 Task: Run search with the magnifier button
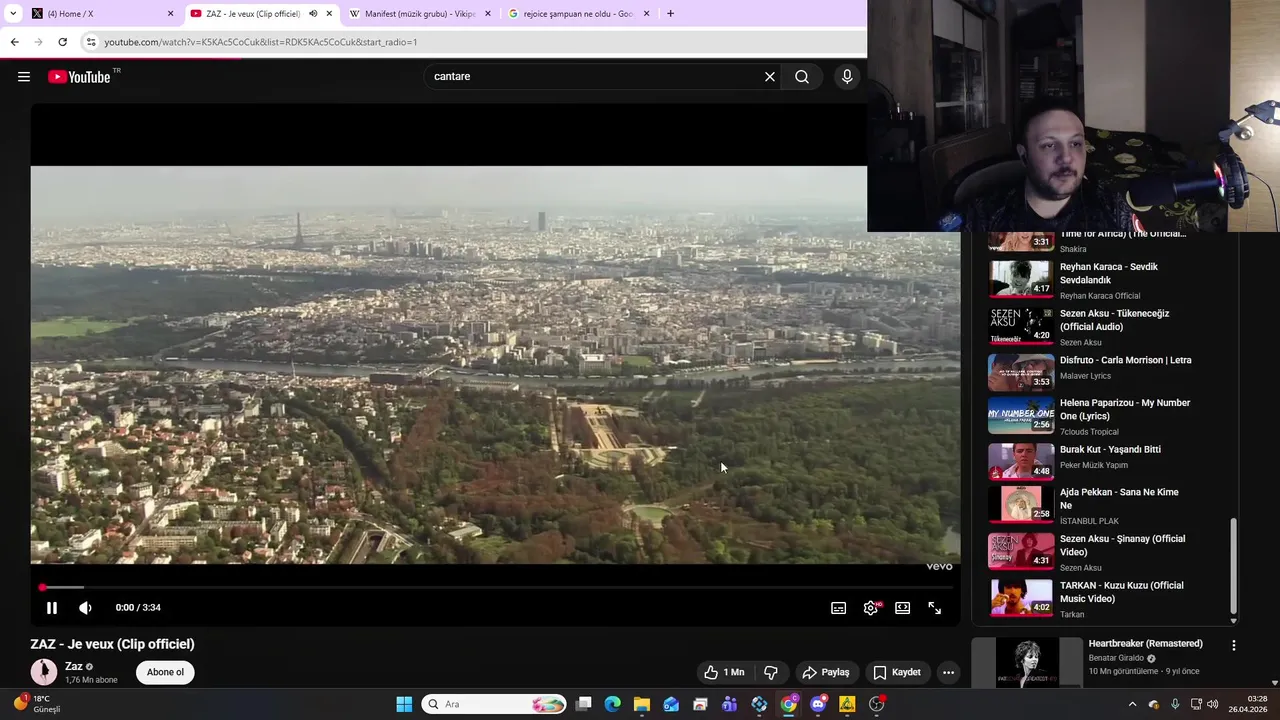802,77
